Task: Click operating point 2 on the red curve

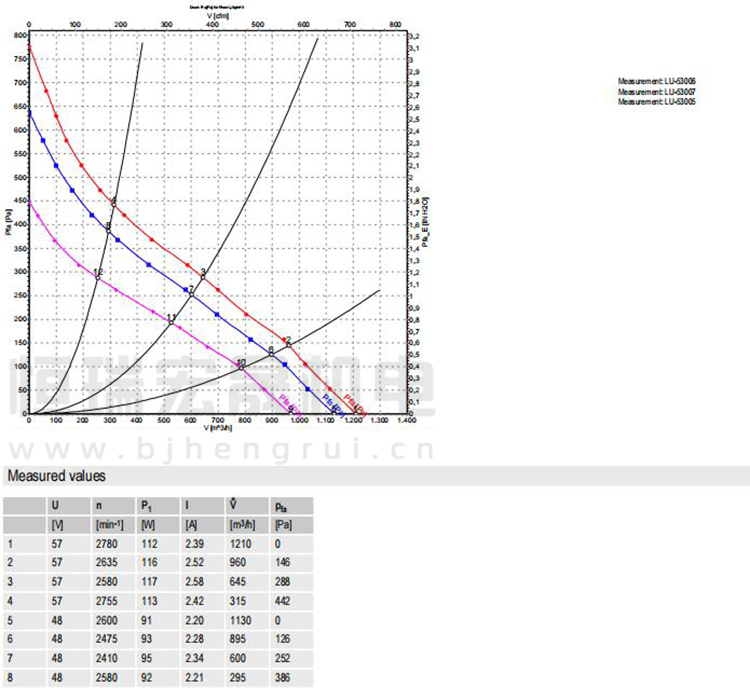Action: coord(287,343)
